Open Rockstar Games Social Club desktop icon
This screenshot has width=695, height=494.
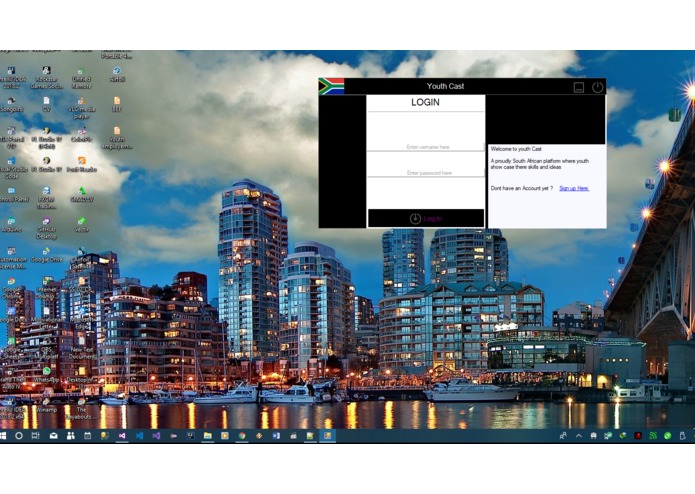46,78
